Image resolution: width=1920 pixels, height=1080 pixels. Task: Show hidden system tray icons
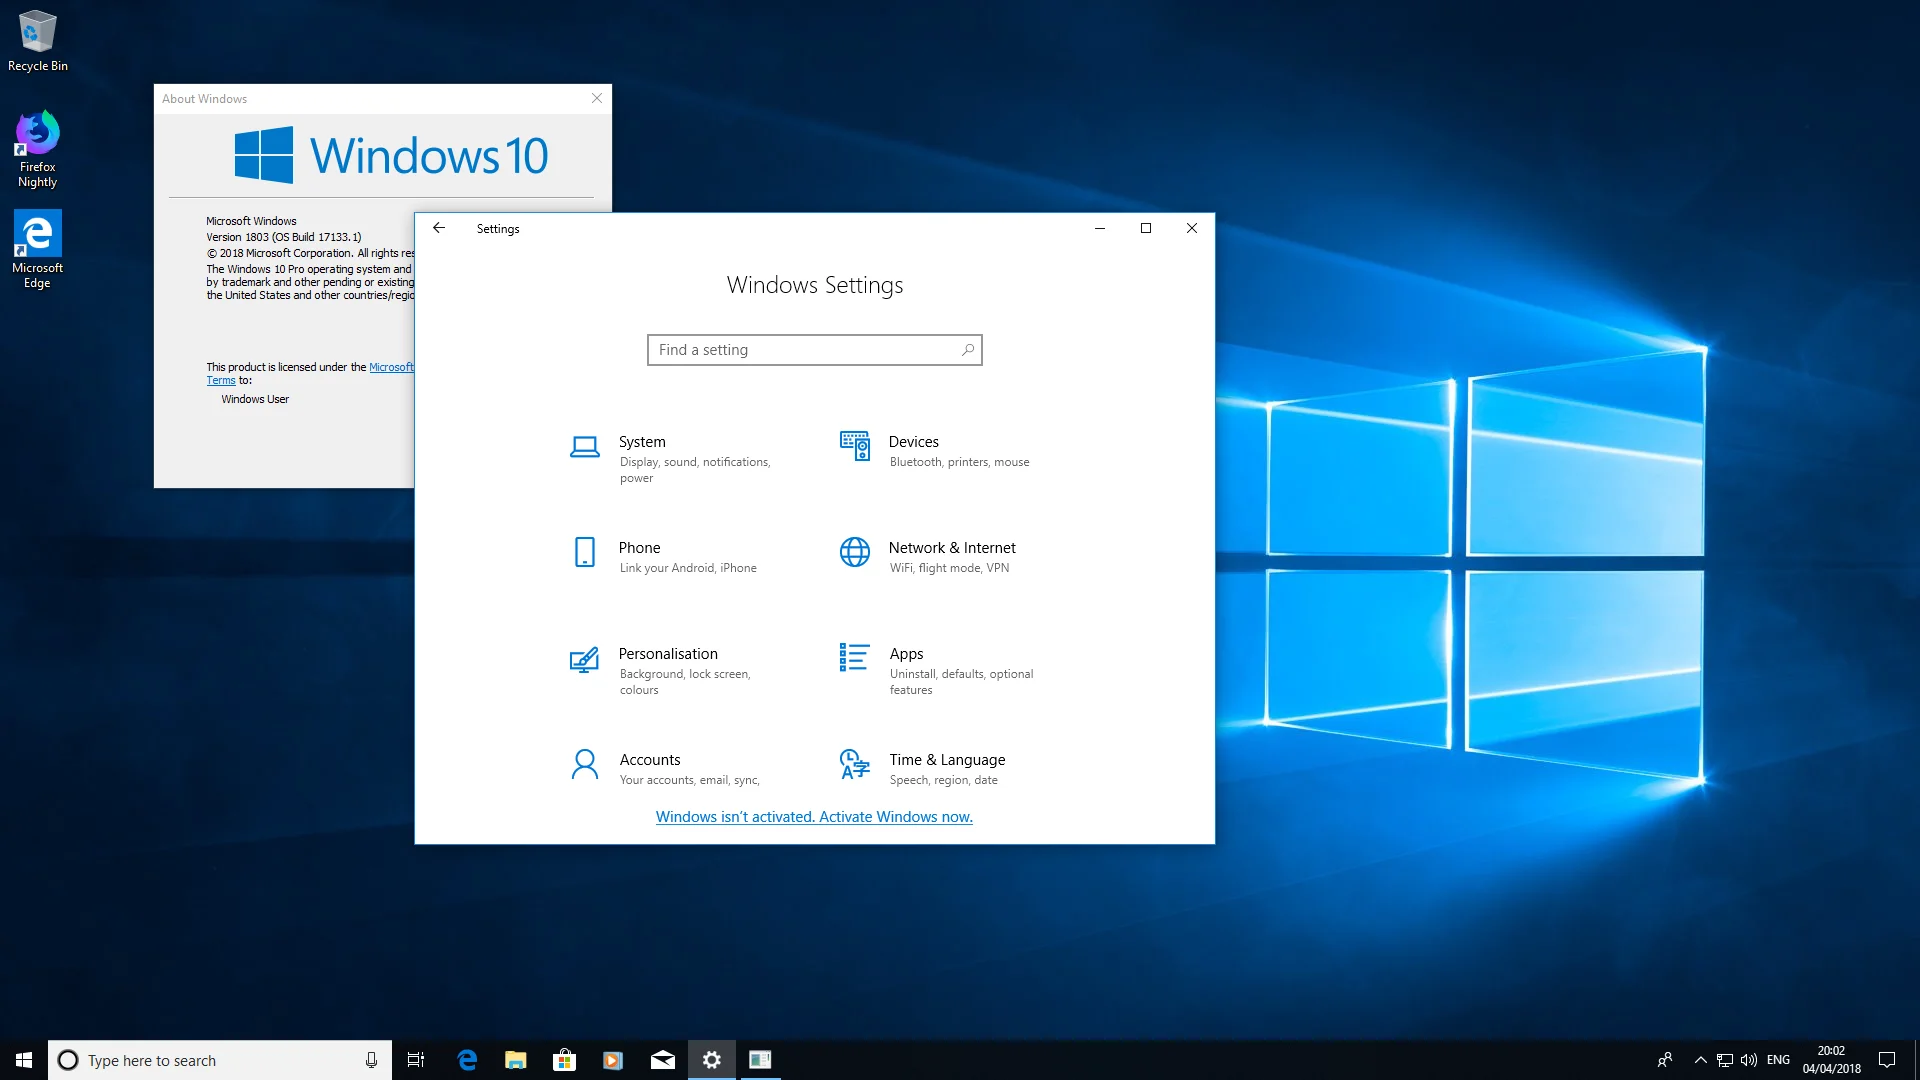click(1700, 1060)
